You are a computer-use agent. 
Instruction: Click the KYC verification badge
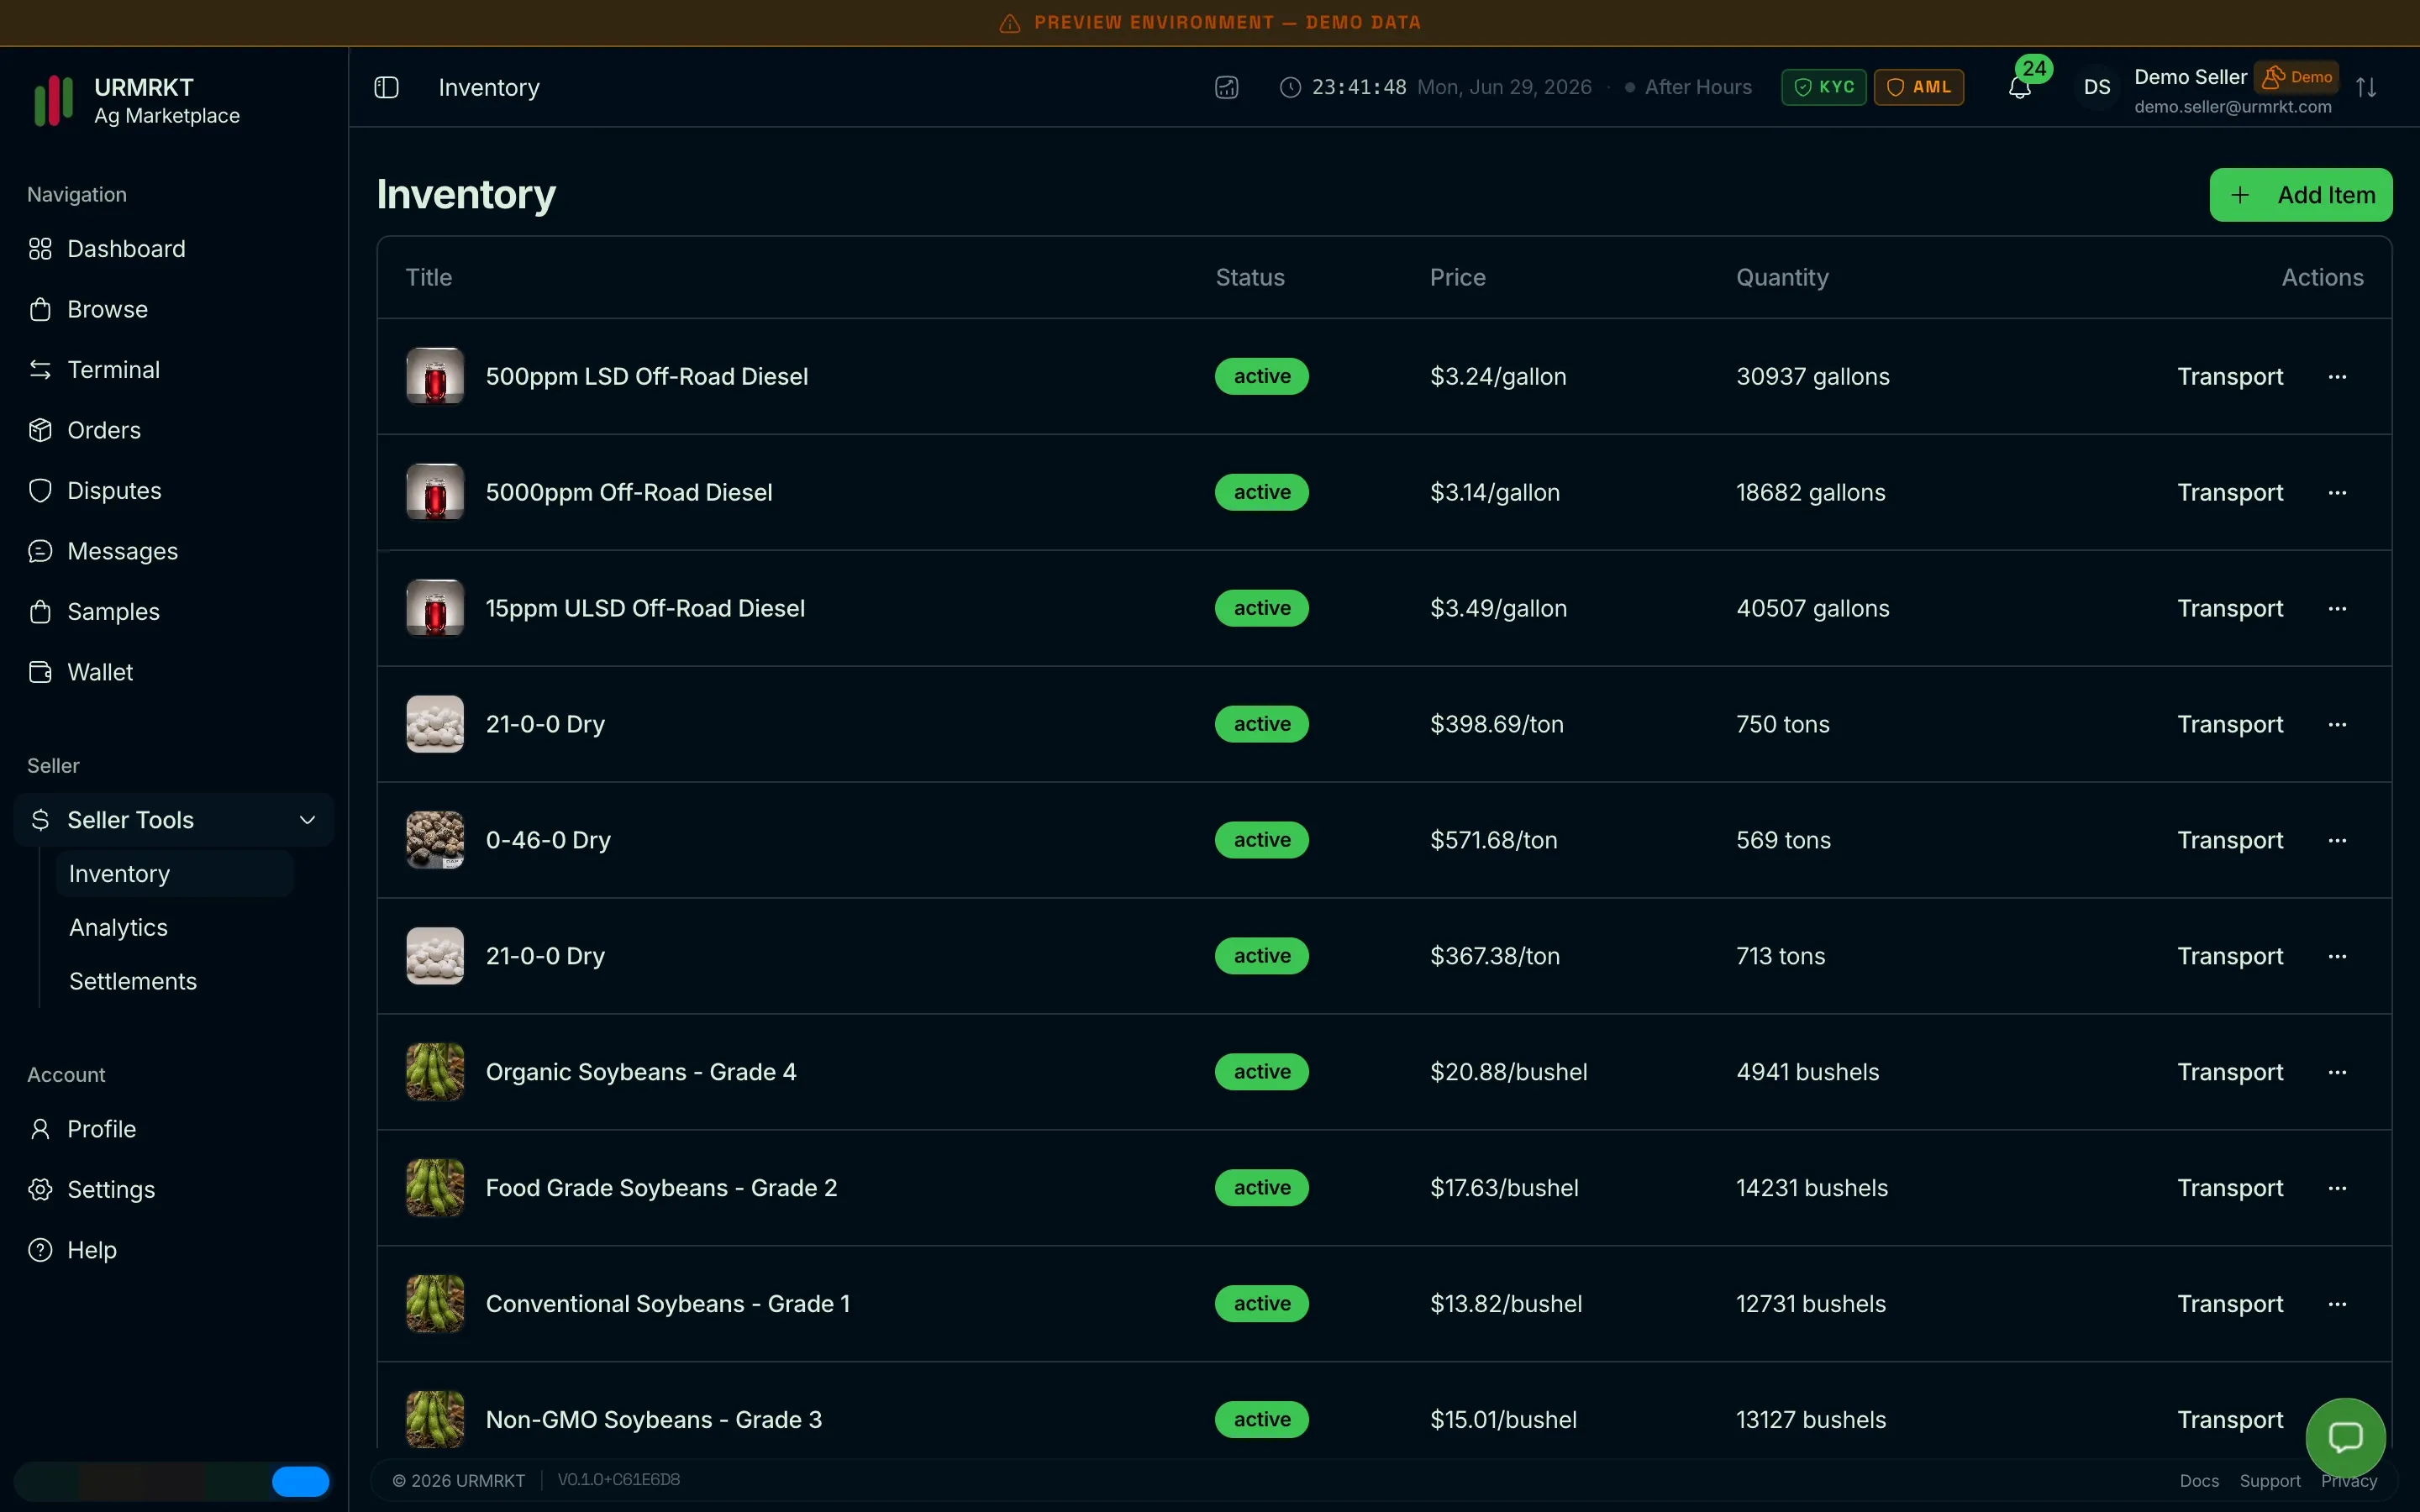(1823, 87)
